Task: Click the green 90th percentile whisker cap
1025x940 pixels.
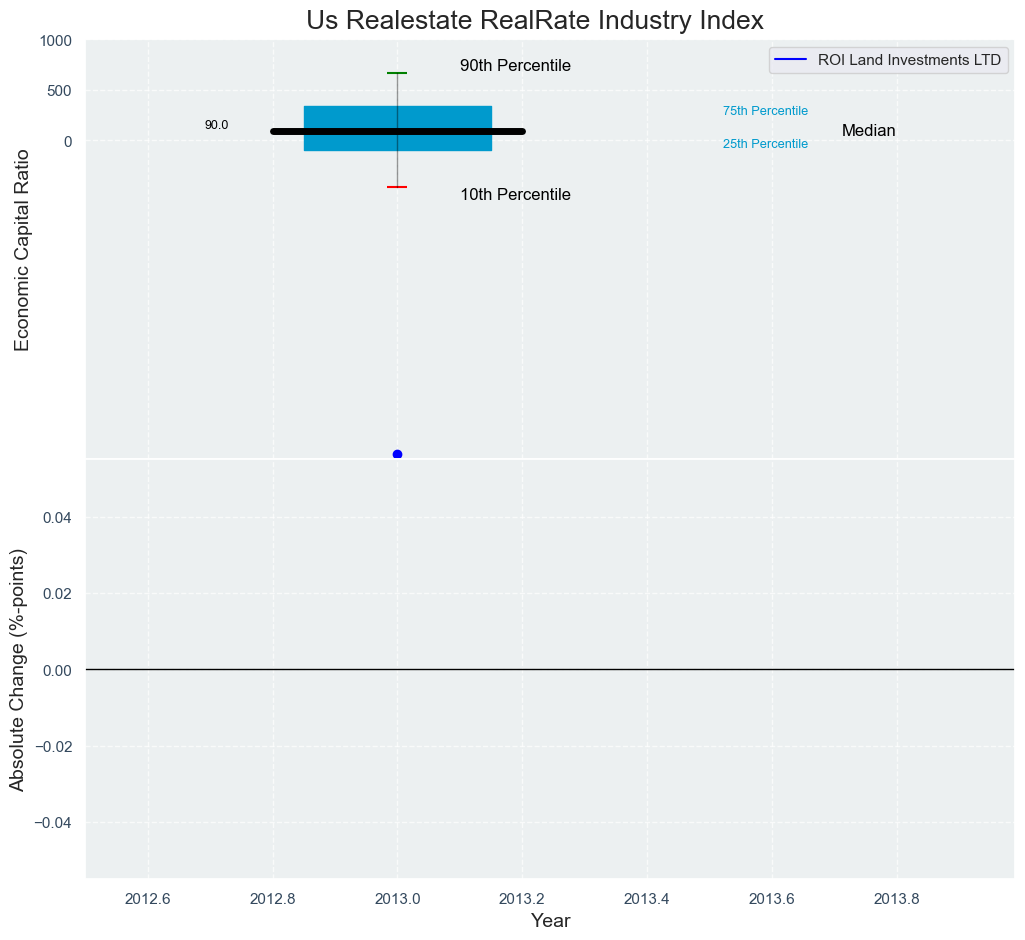Action: tap(397, 73)
